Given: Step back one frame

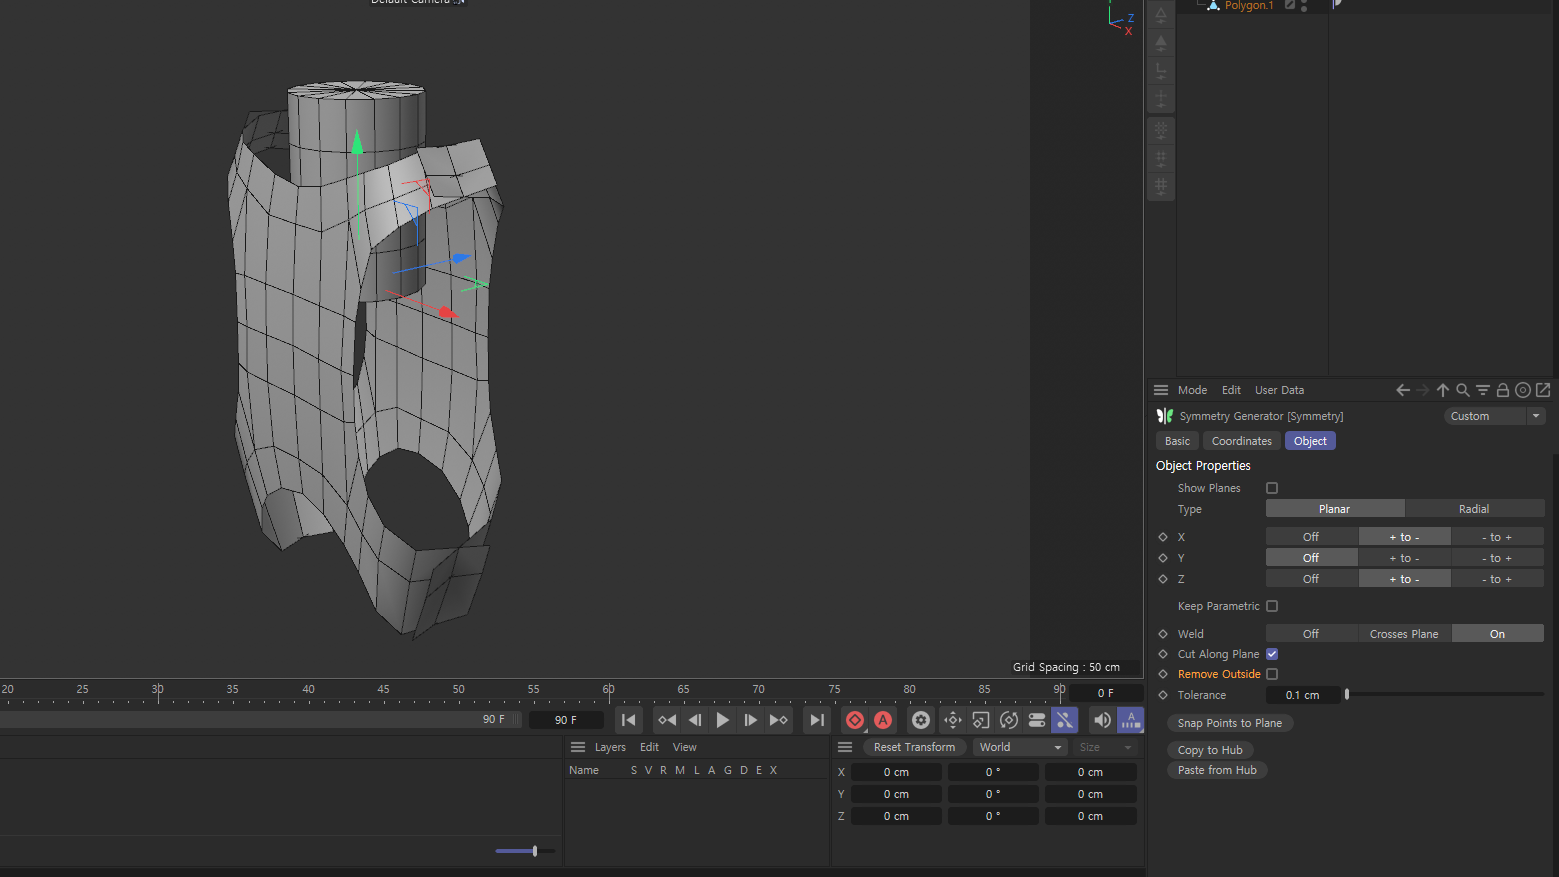Looking at the screenshot, I should [x=695, y=720].
